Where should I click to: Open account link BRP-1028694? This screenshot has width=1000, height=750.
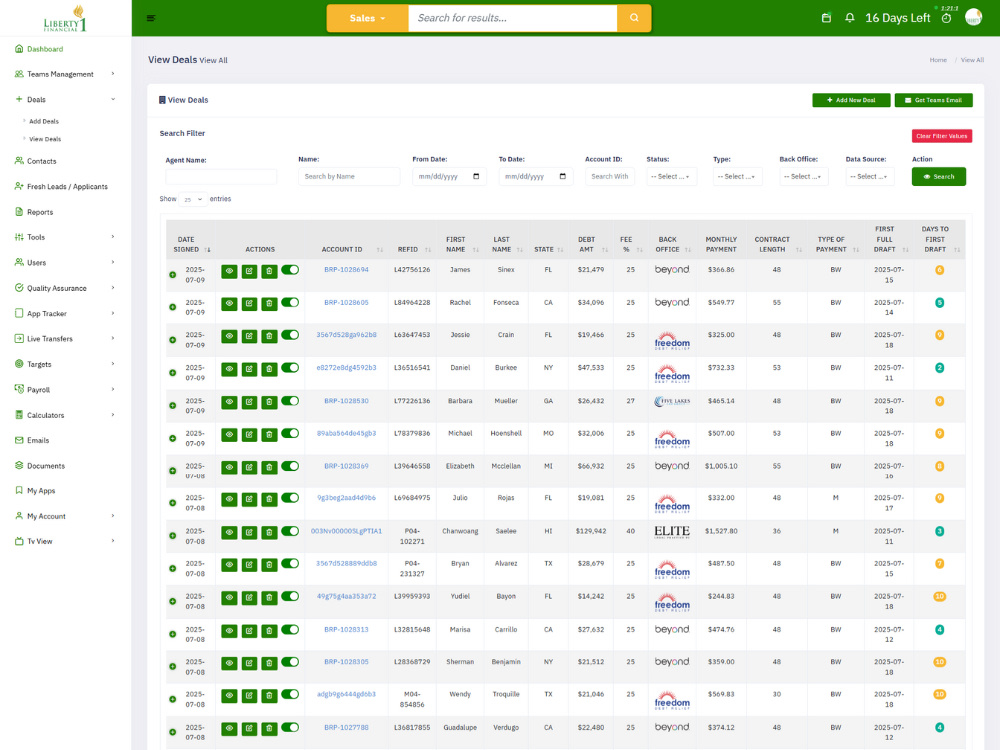346,270
